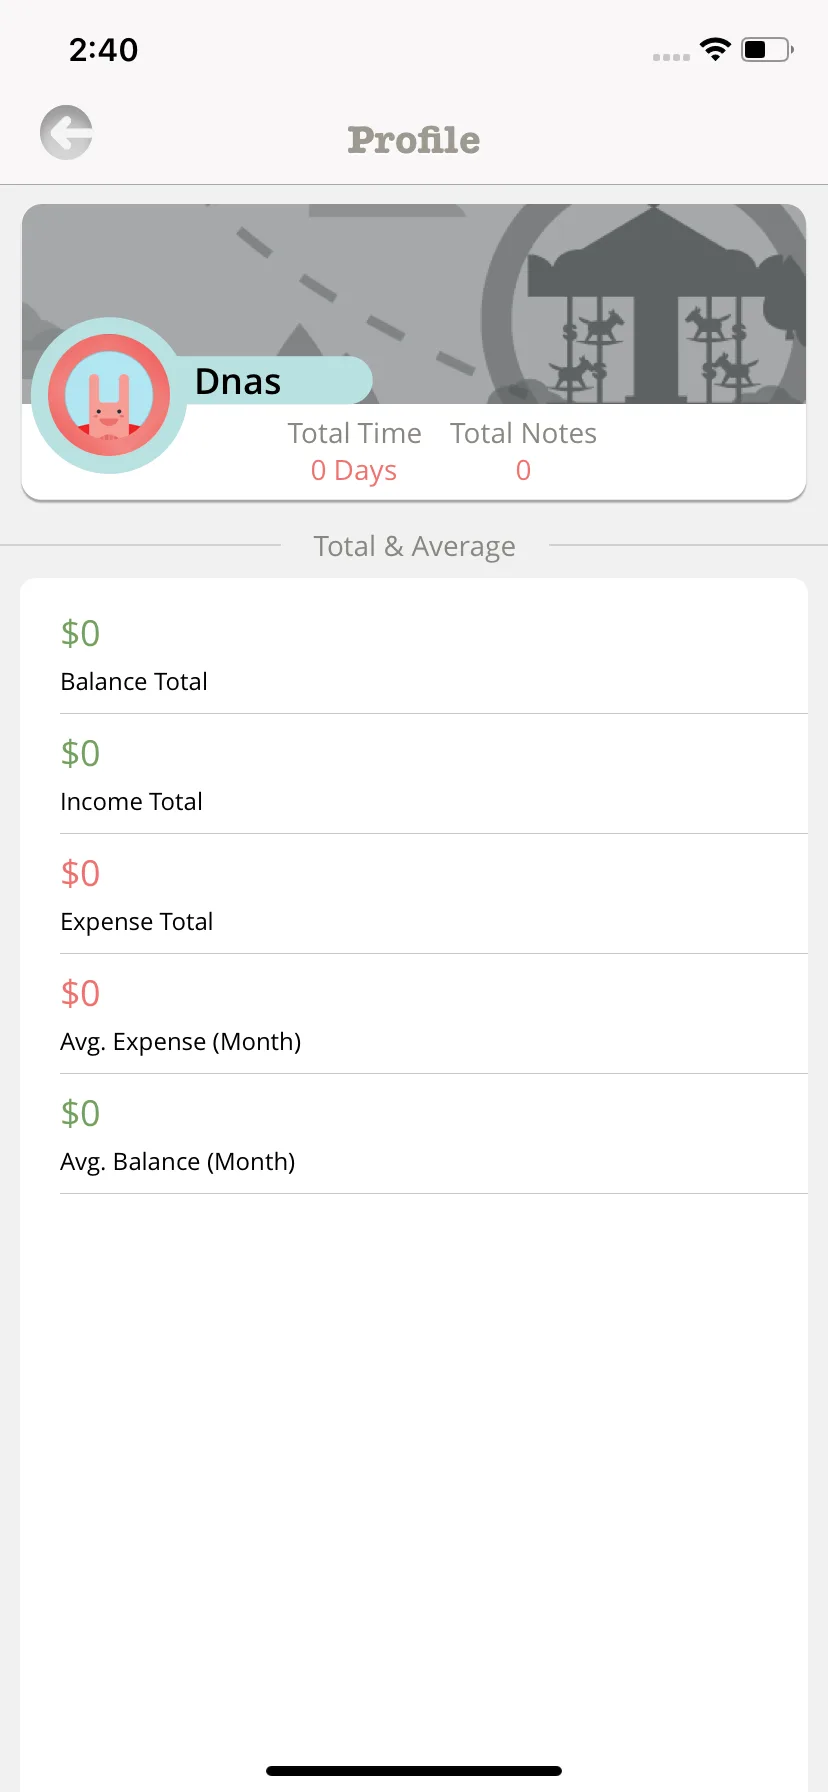
Task: Open Avg. Expense (Month) row
Action: coord(434,1014)
